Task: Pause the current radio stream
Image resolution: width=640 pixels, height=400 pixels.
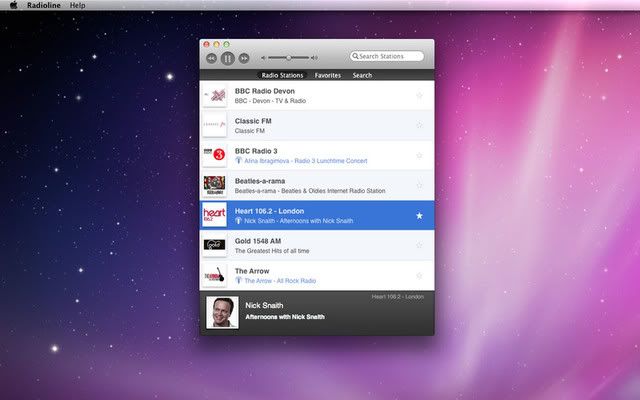Action: click(x=228, y=58)
